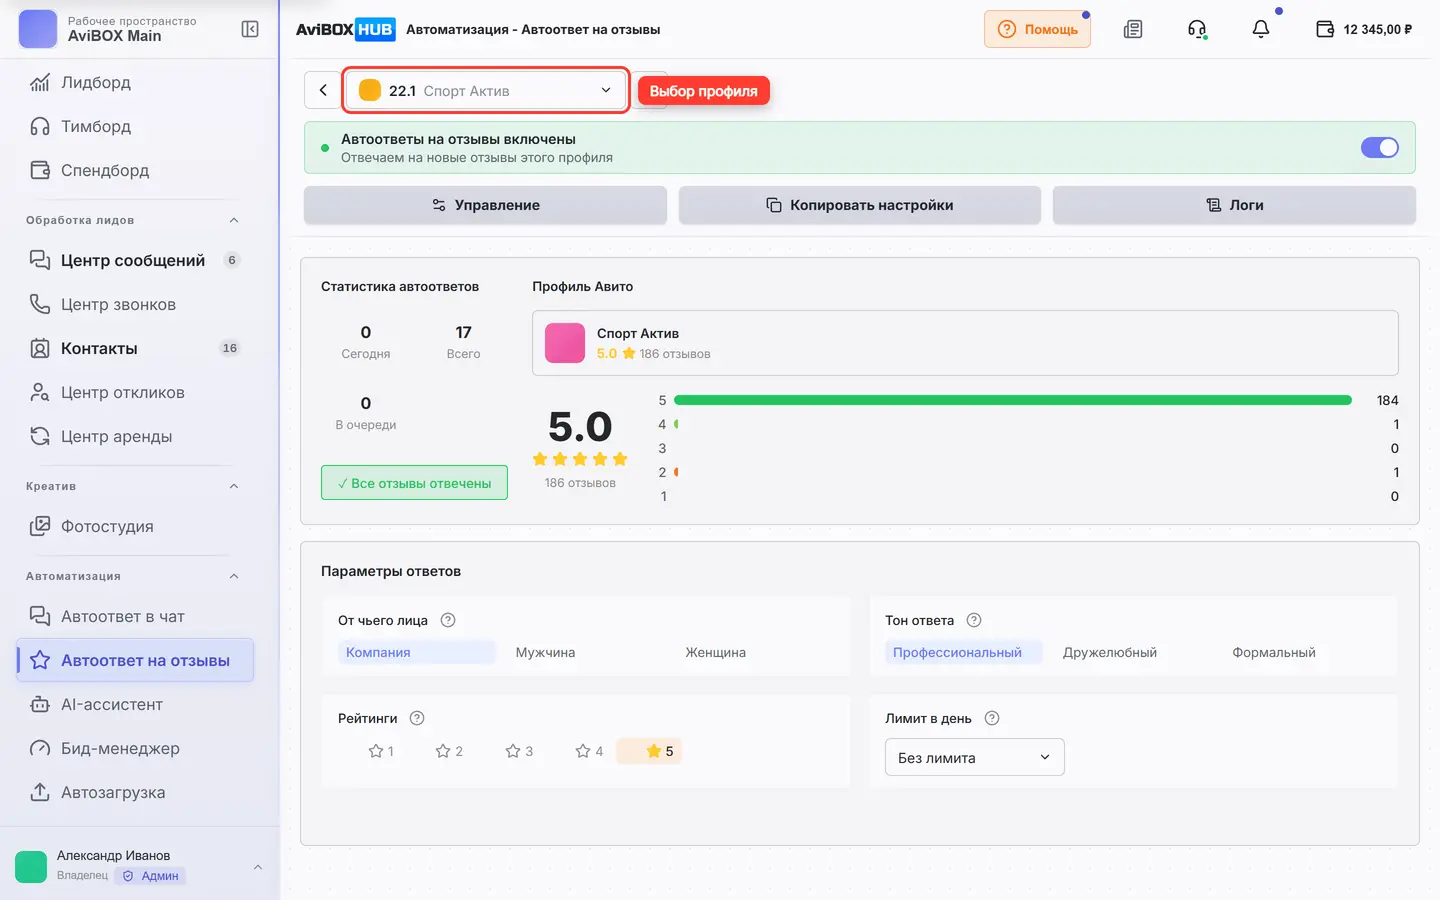Choose Формальный reply tone

pos(1274,652)
